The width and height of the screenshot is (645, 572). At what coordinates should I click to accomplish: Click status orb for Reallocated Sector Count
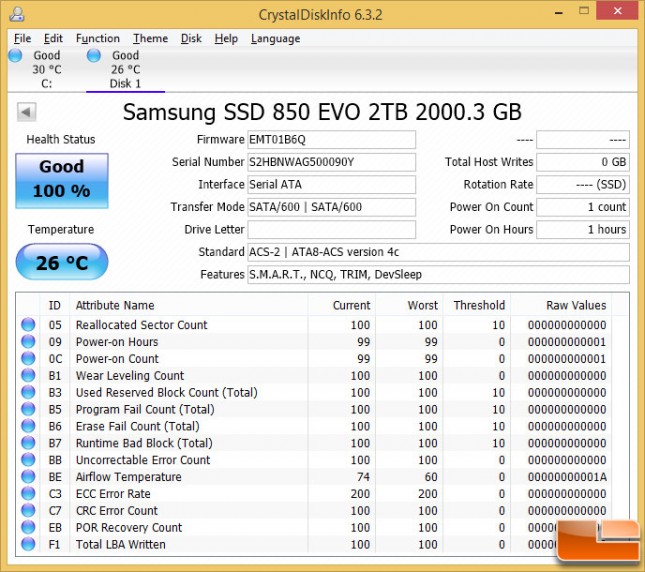(28, 324)
